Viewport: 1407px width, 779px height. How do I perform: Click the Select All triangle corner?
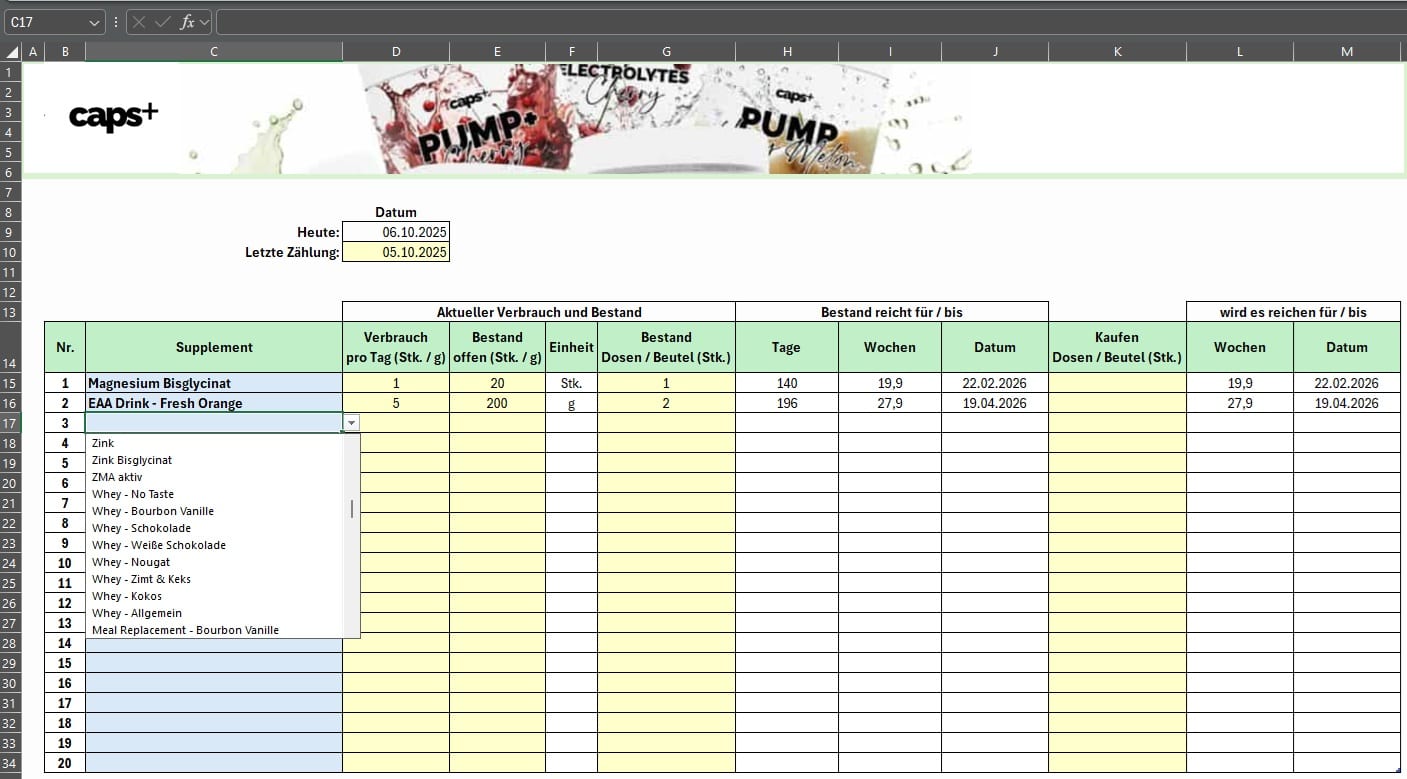(x=11, y=52)
